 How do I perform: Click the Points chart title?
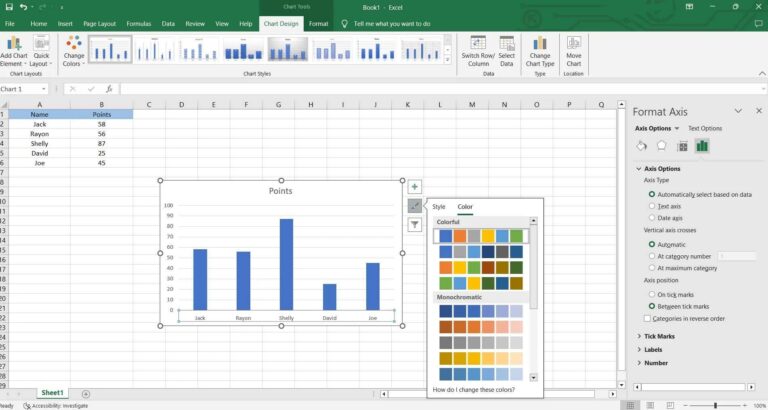pos(281,191)
